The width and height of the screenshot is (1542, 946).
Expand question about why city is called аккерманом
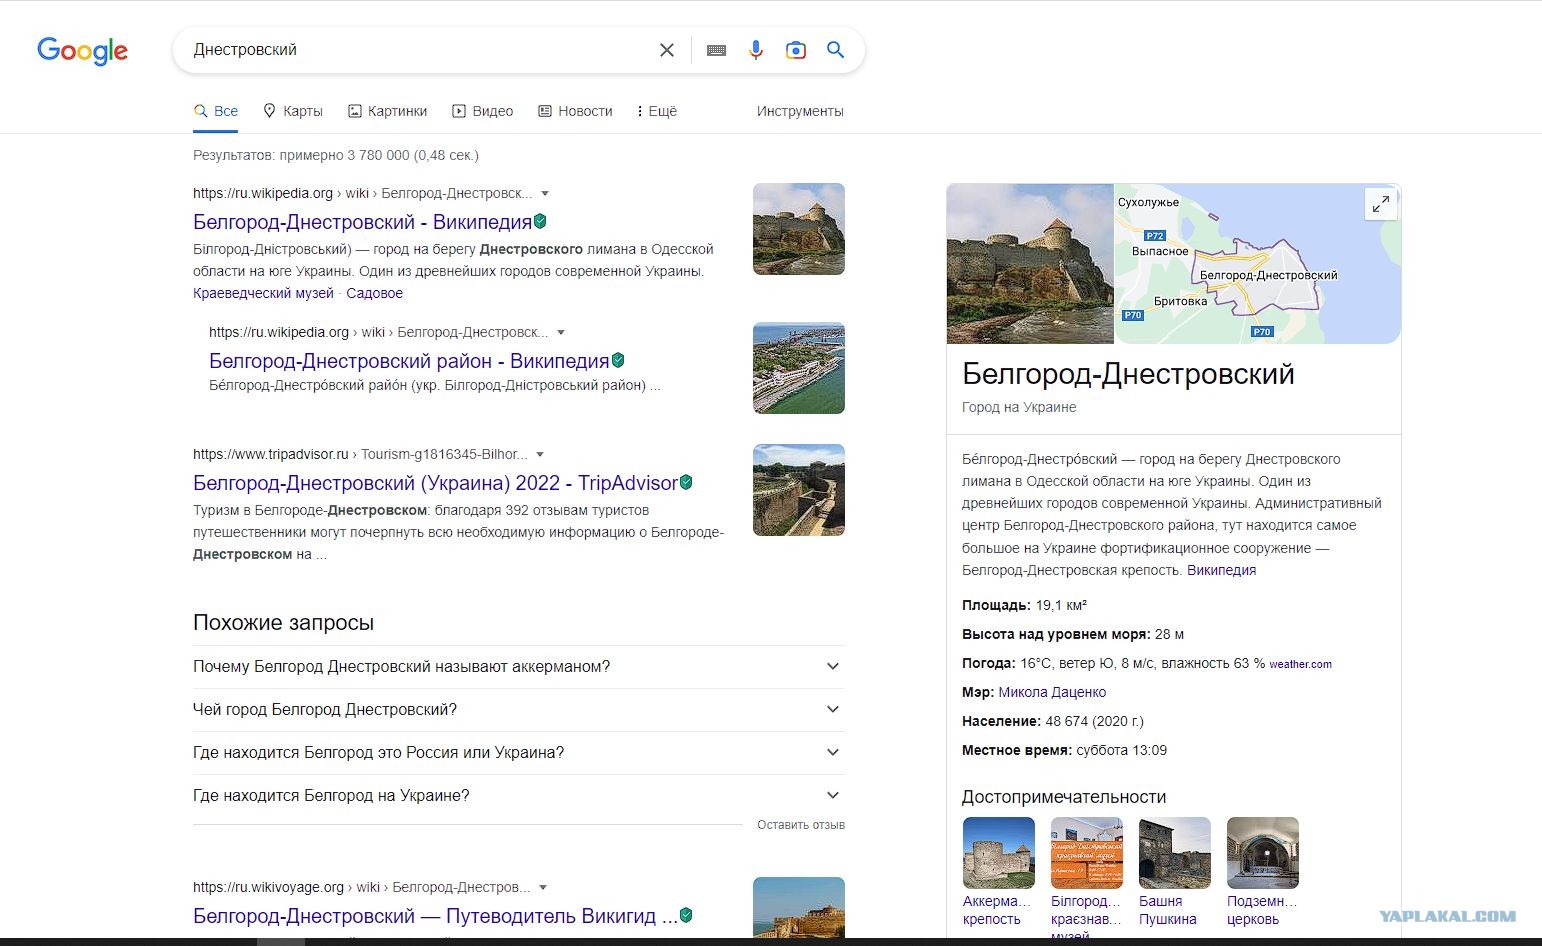coord(519,667)
